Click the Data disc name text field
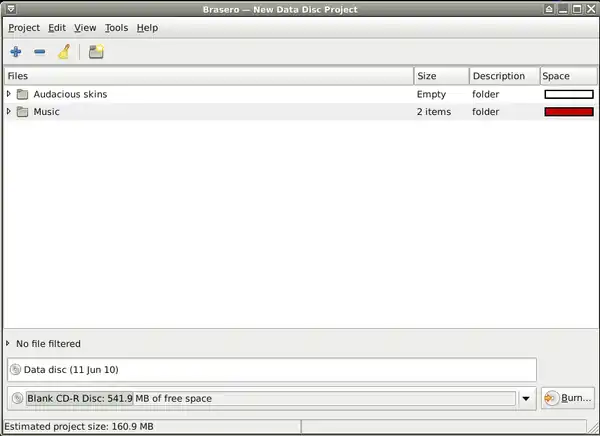This screenshot has height=436, width=600. tap(280, 370)
